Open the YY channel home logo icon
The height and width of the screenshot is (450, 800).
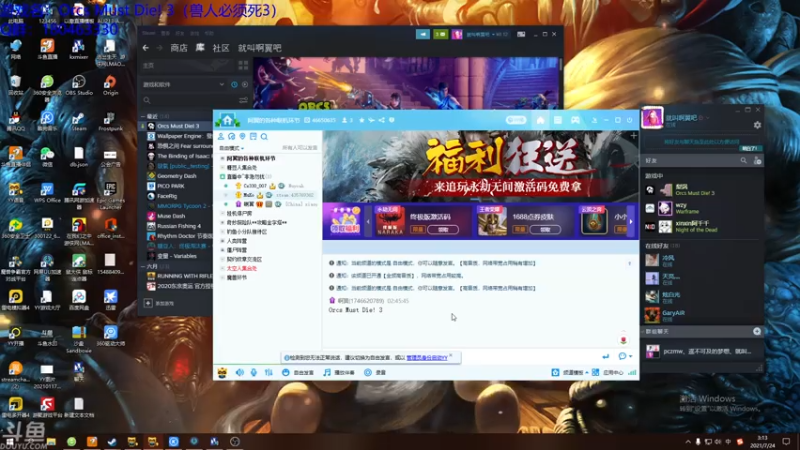pos(228,120)
